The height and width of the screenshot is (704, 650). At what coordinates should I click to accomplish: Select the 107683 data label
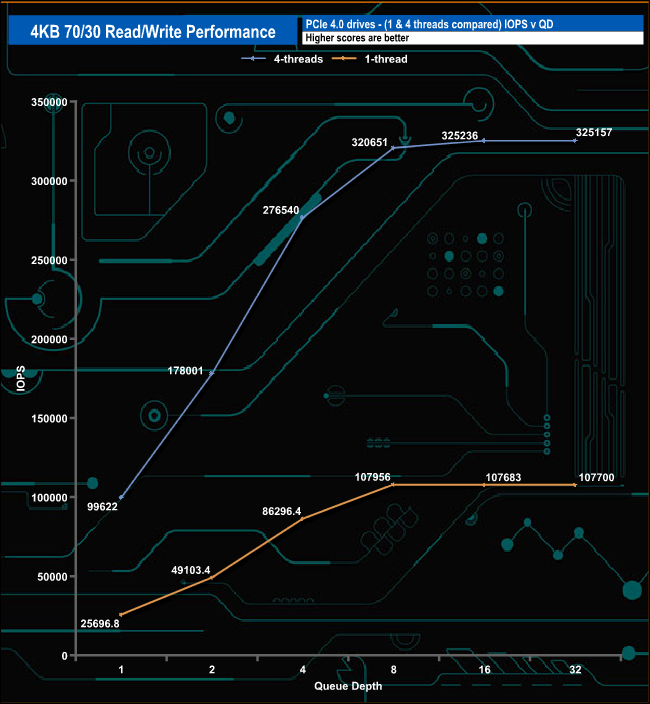pos(505,477)
